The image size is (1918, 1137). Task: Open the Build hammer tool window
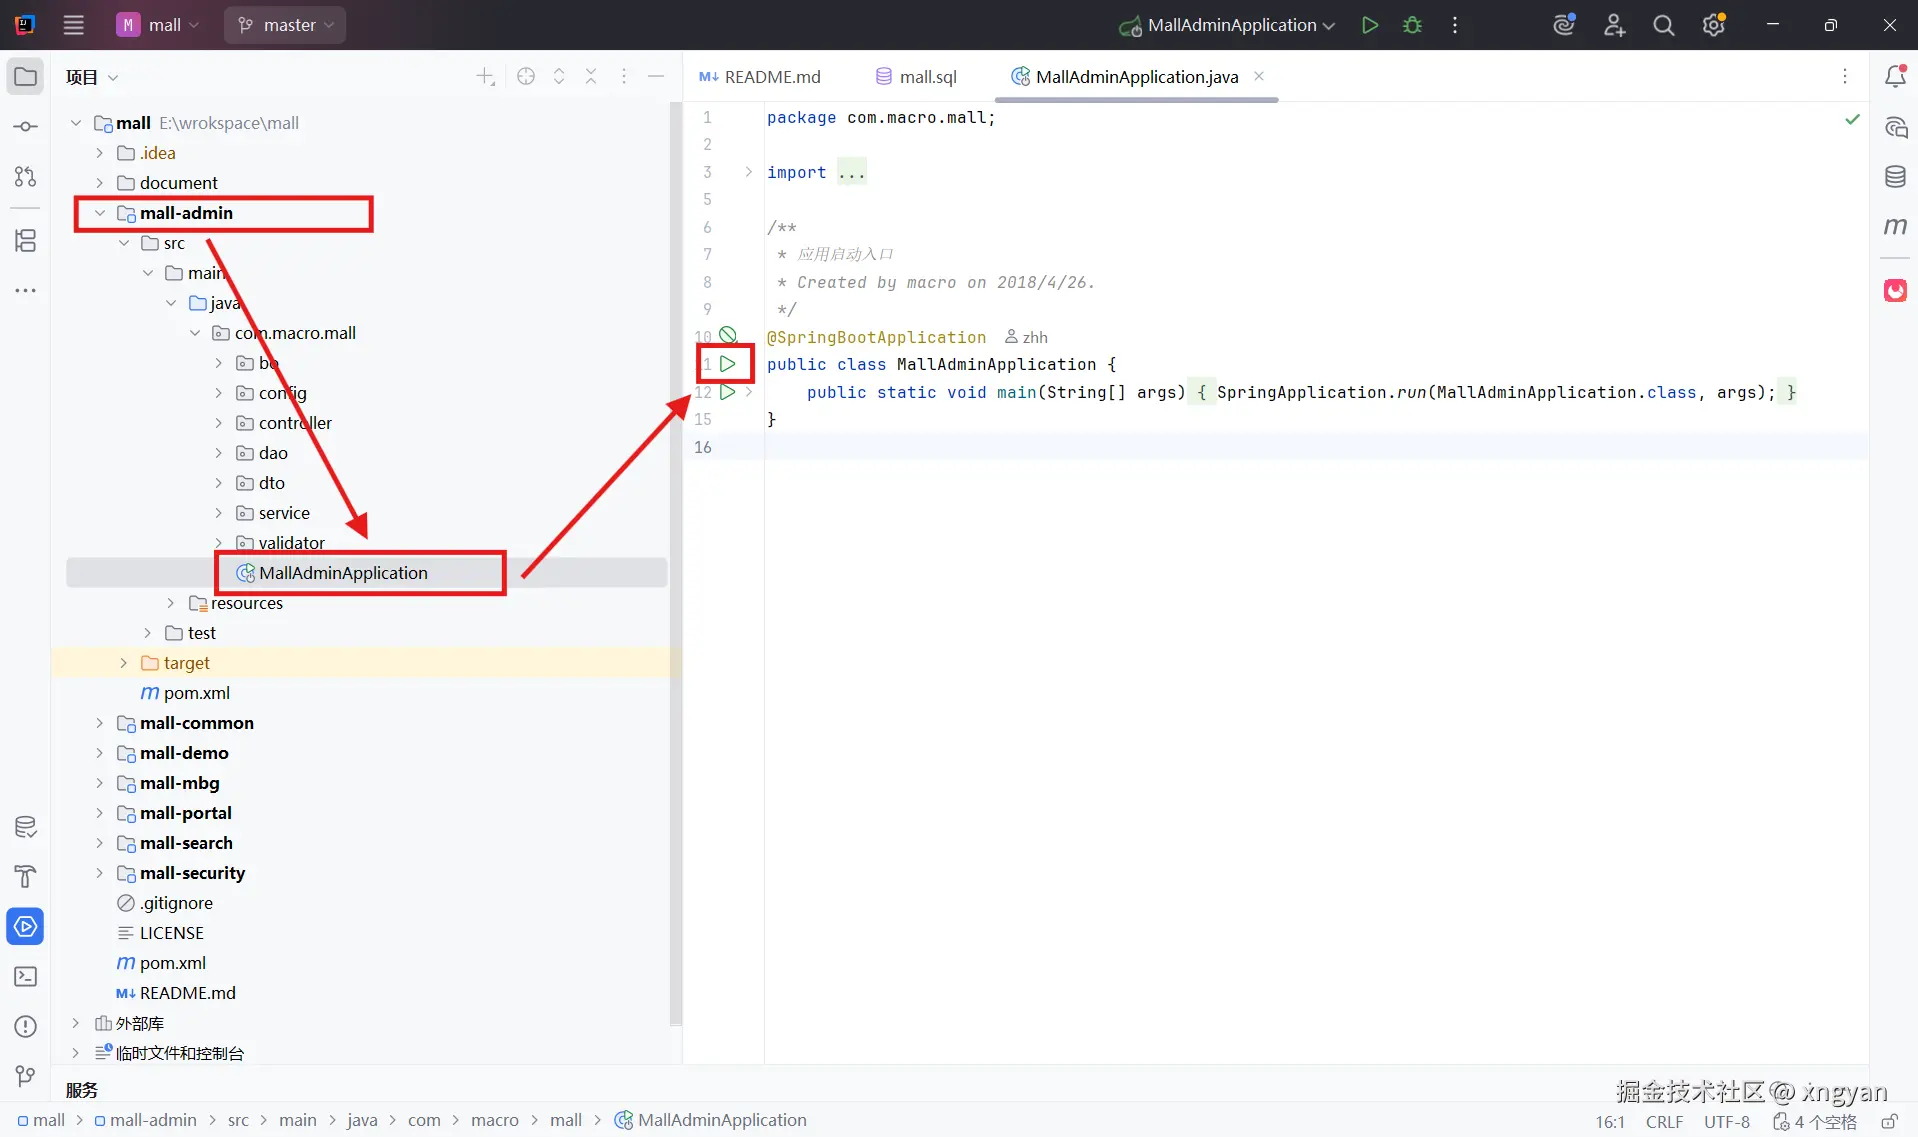[25, 877]
